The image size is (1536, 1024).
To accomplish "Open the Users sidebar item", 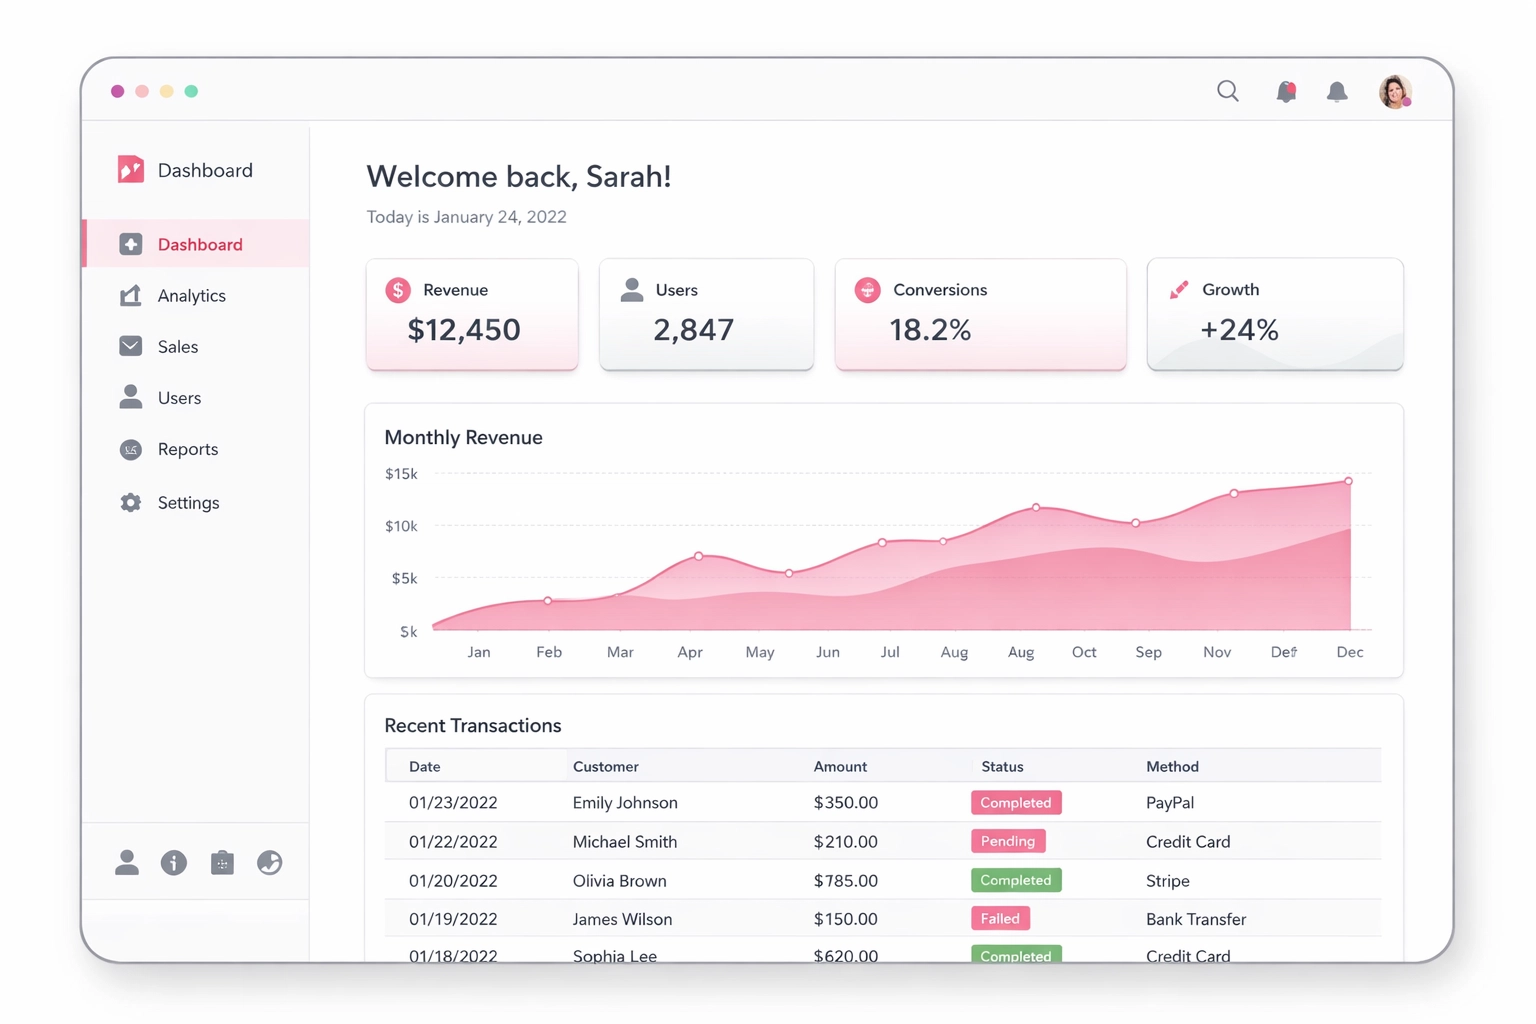I will (x=179, y=398).
